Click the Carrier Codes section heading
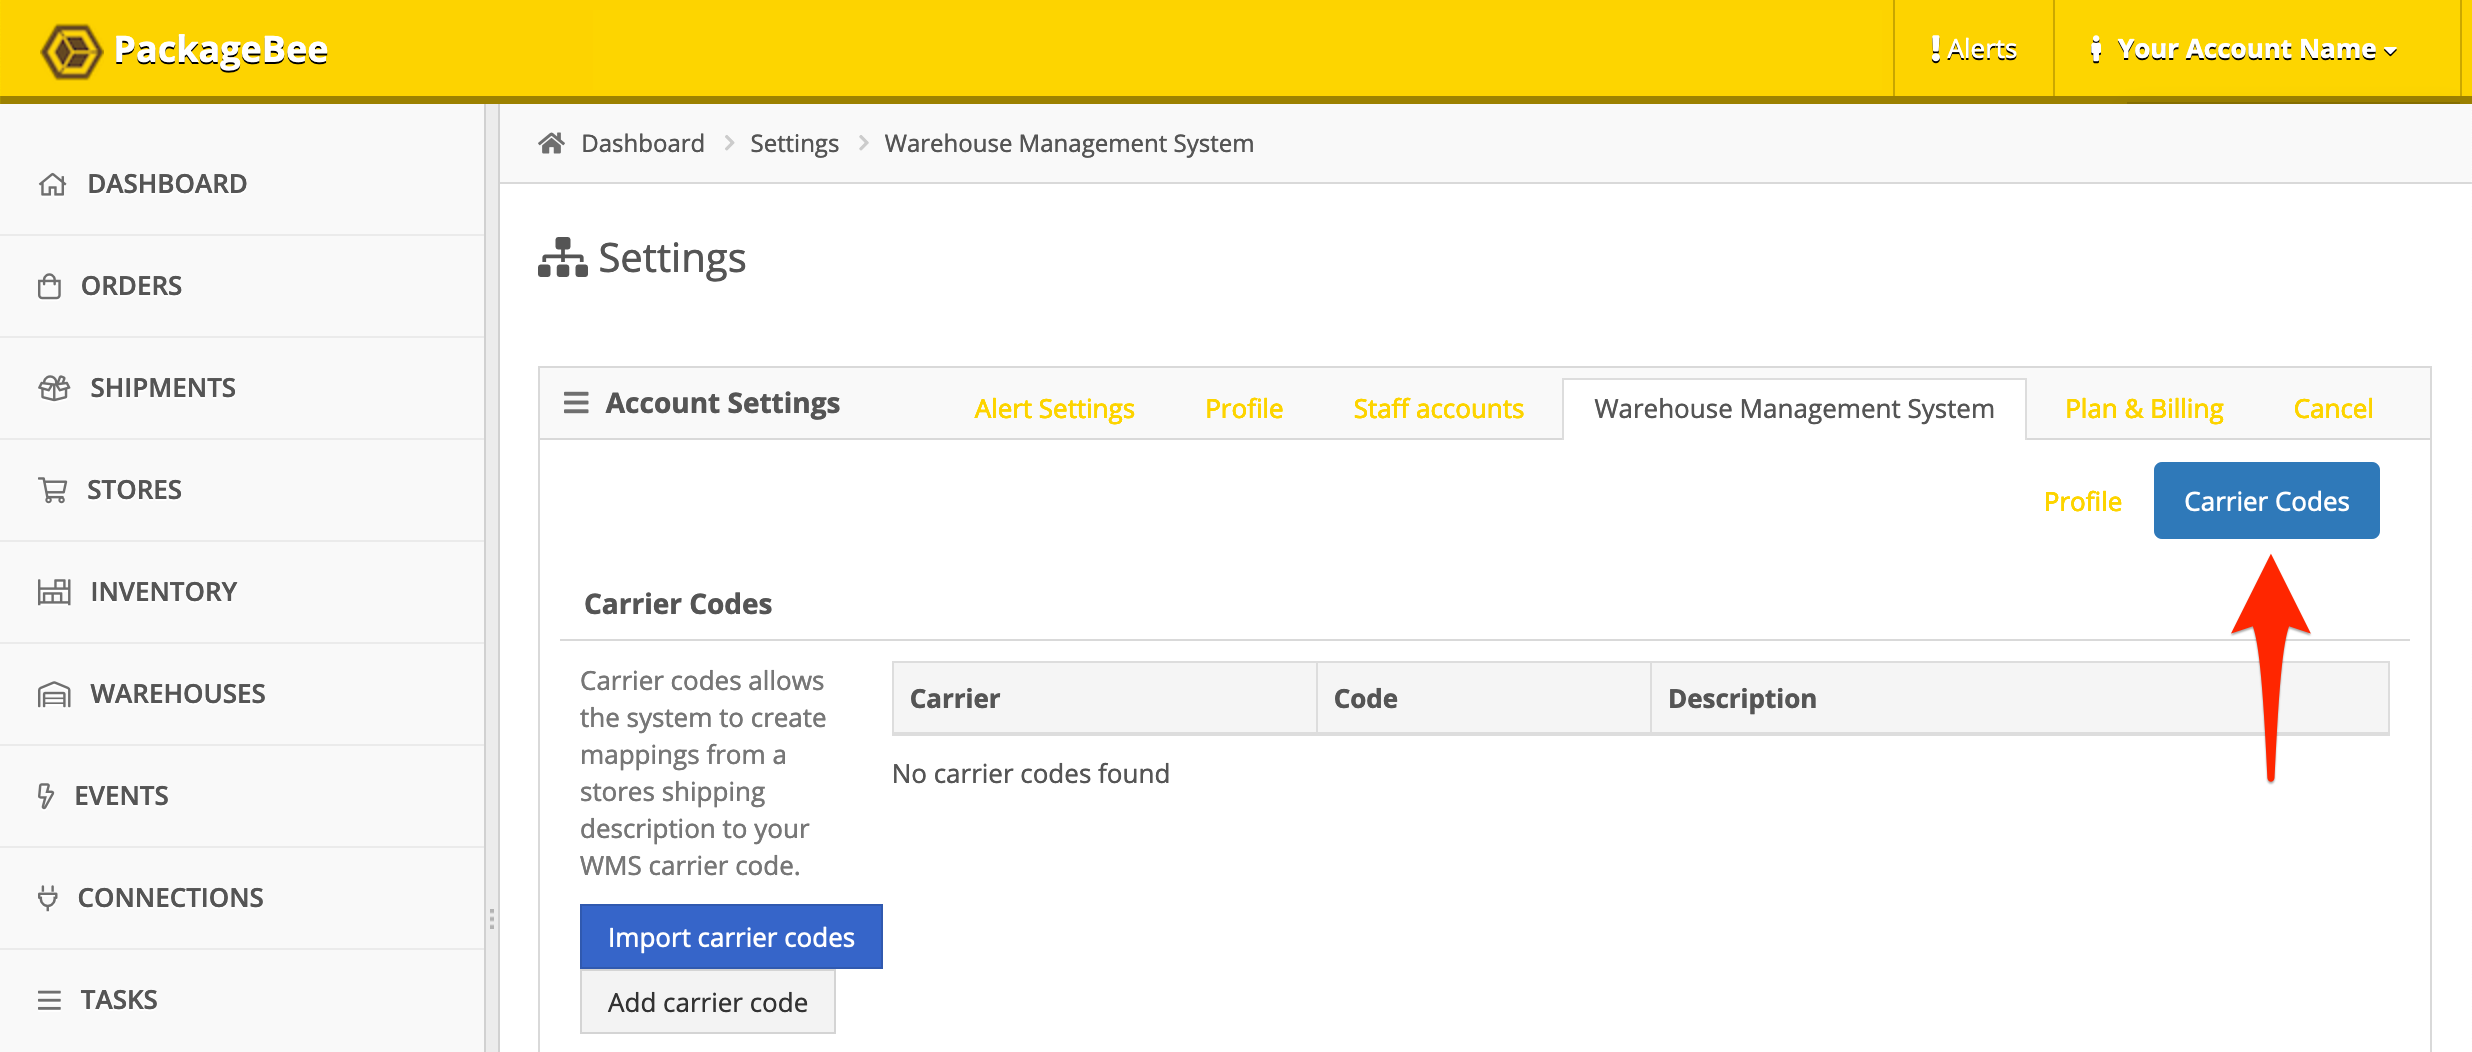Viewport: 2472px width, 1052px height. pyautogui.click(x=678, y=604)
